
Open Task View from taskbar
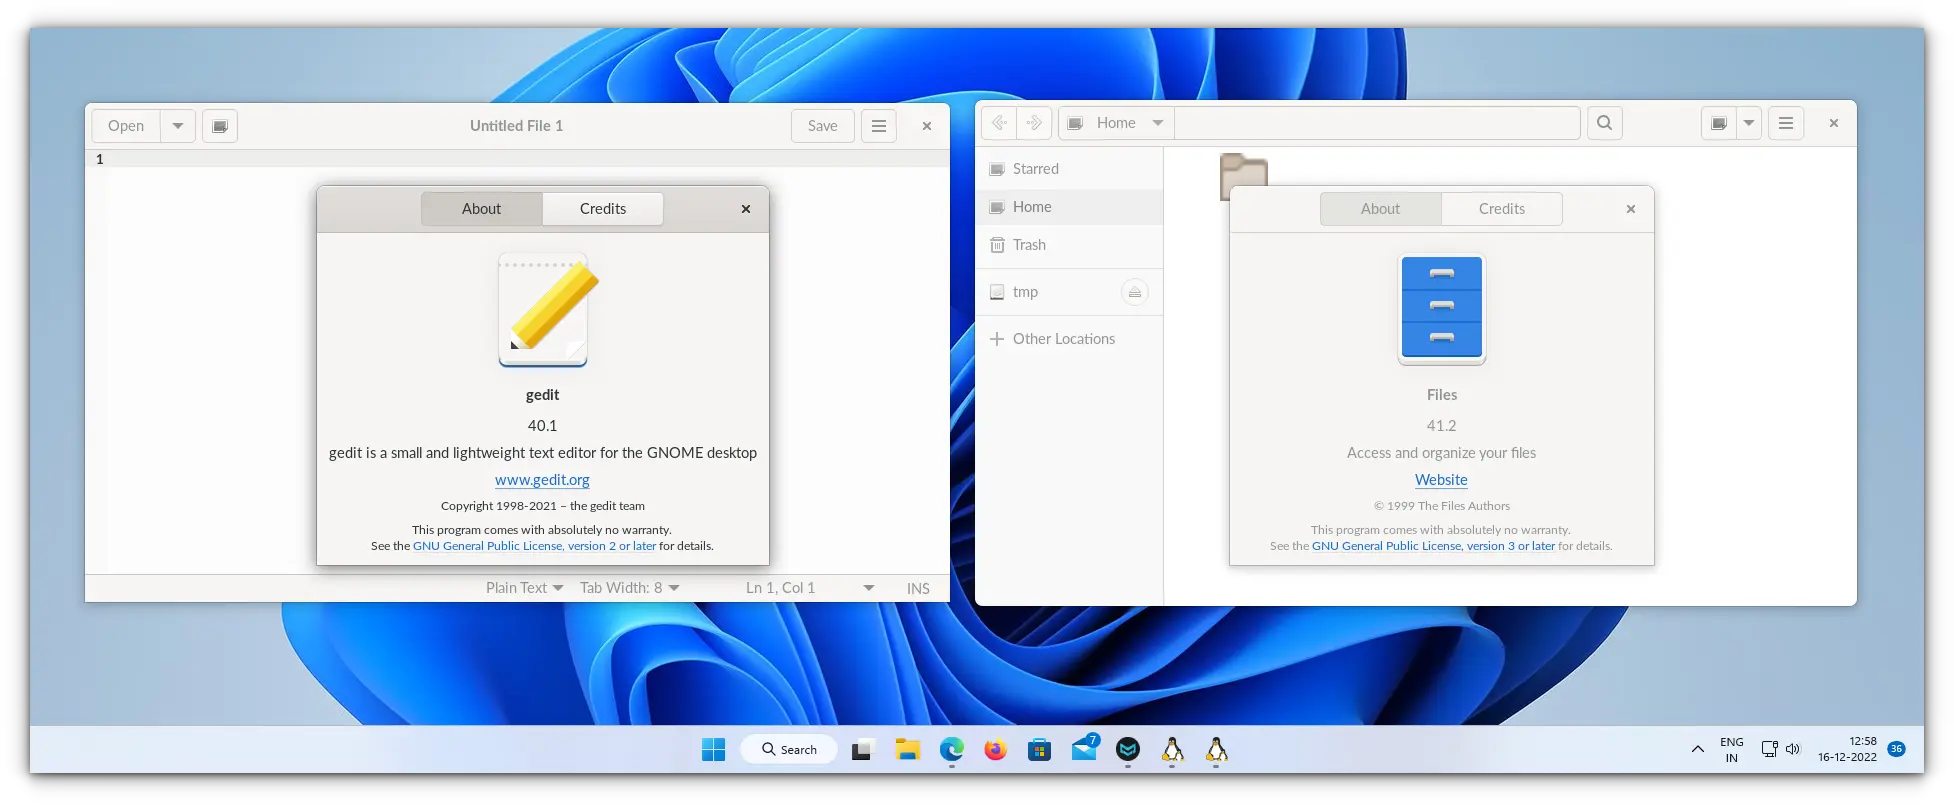(x=862, y=750)
